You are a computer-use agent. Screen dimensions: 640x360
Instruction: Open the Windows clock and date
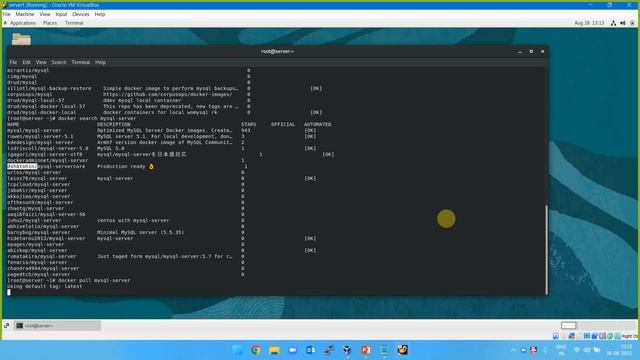pyautogui.click(x=619, y=350)
